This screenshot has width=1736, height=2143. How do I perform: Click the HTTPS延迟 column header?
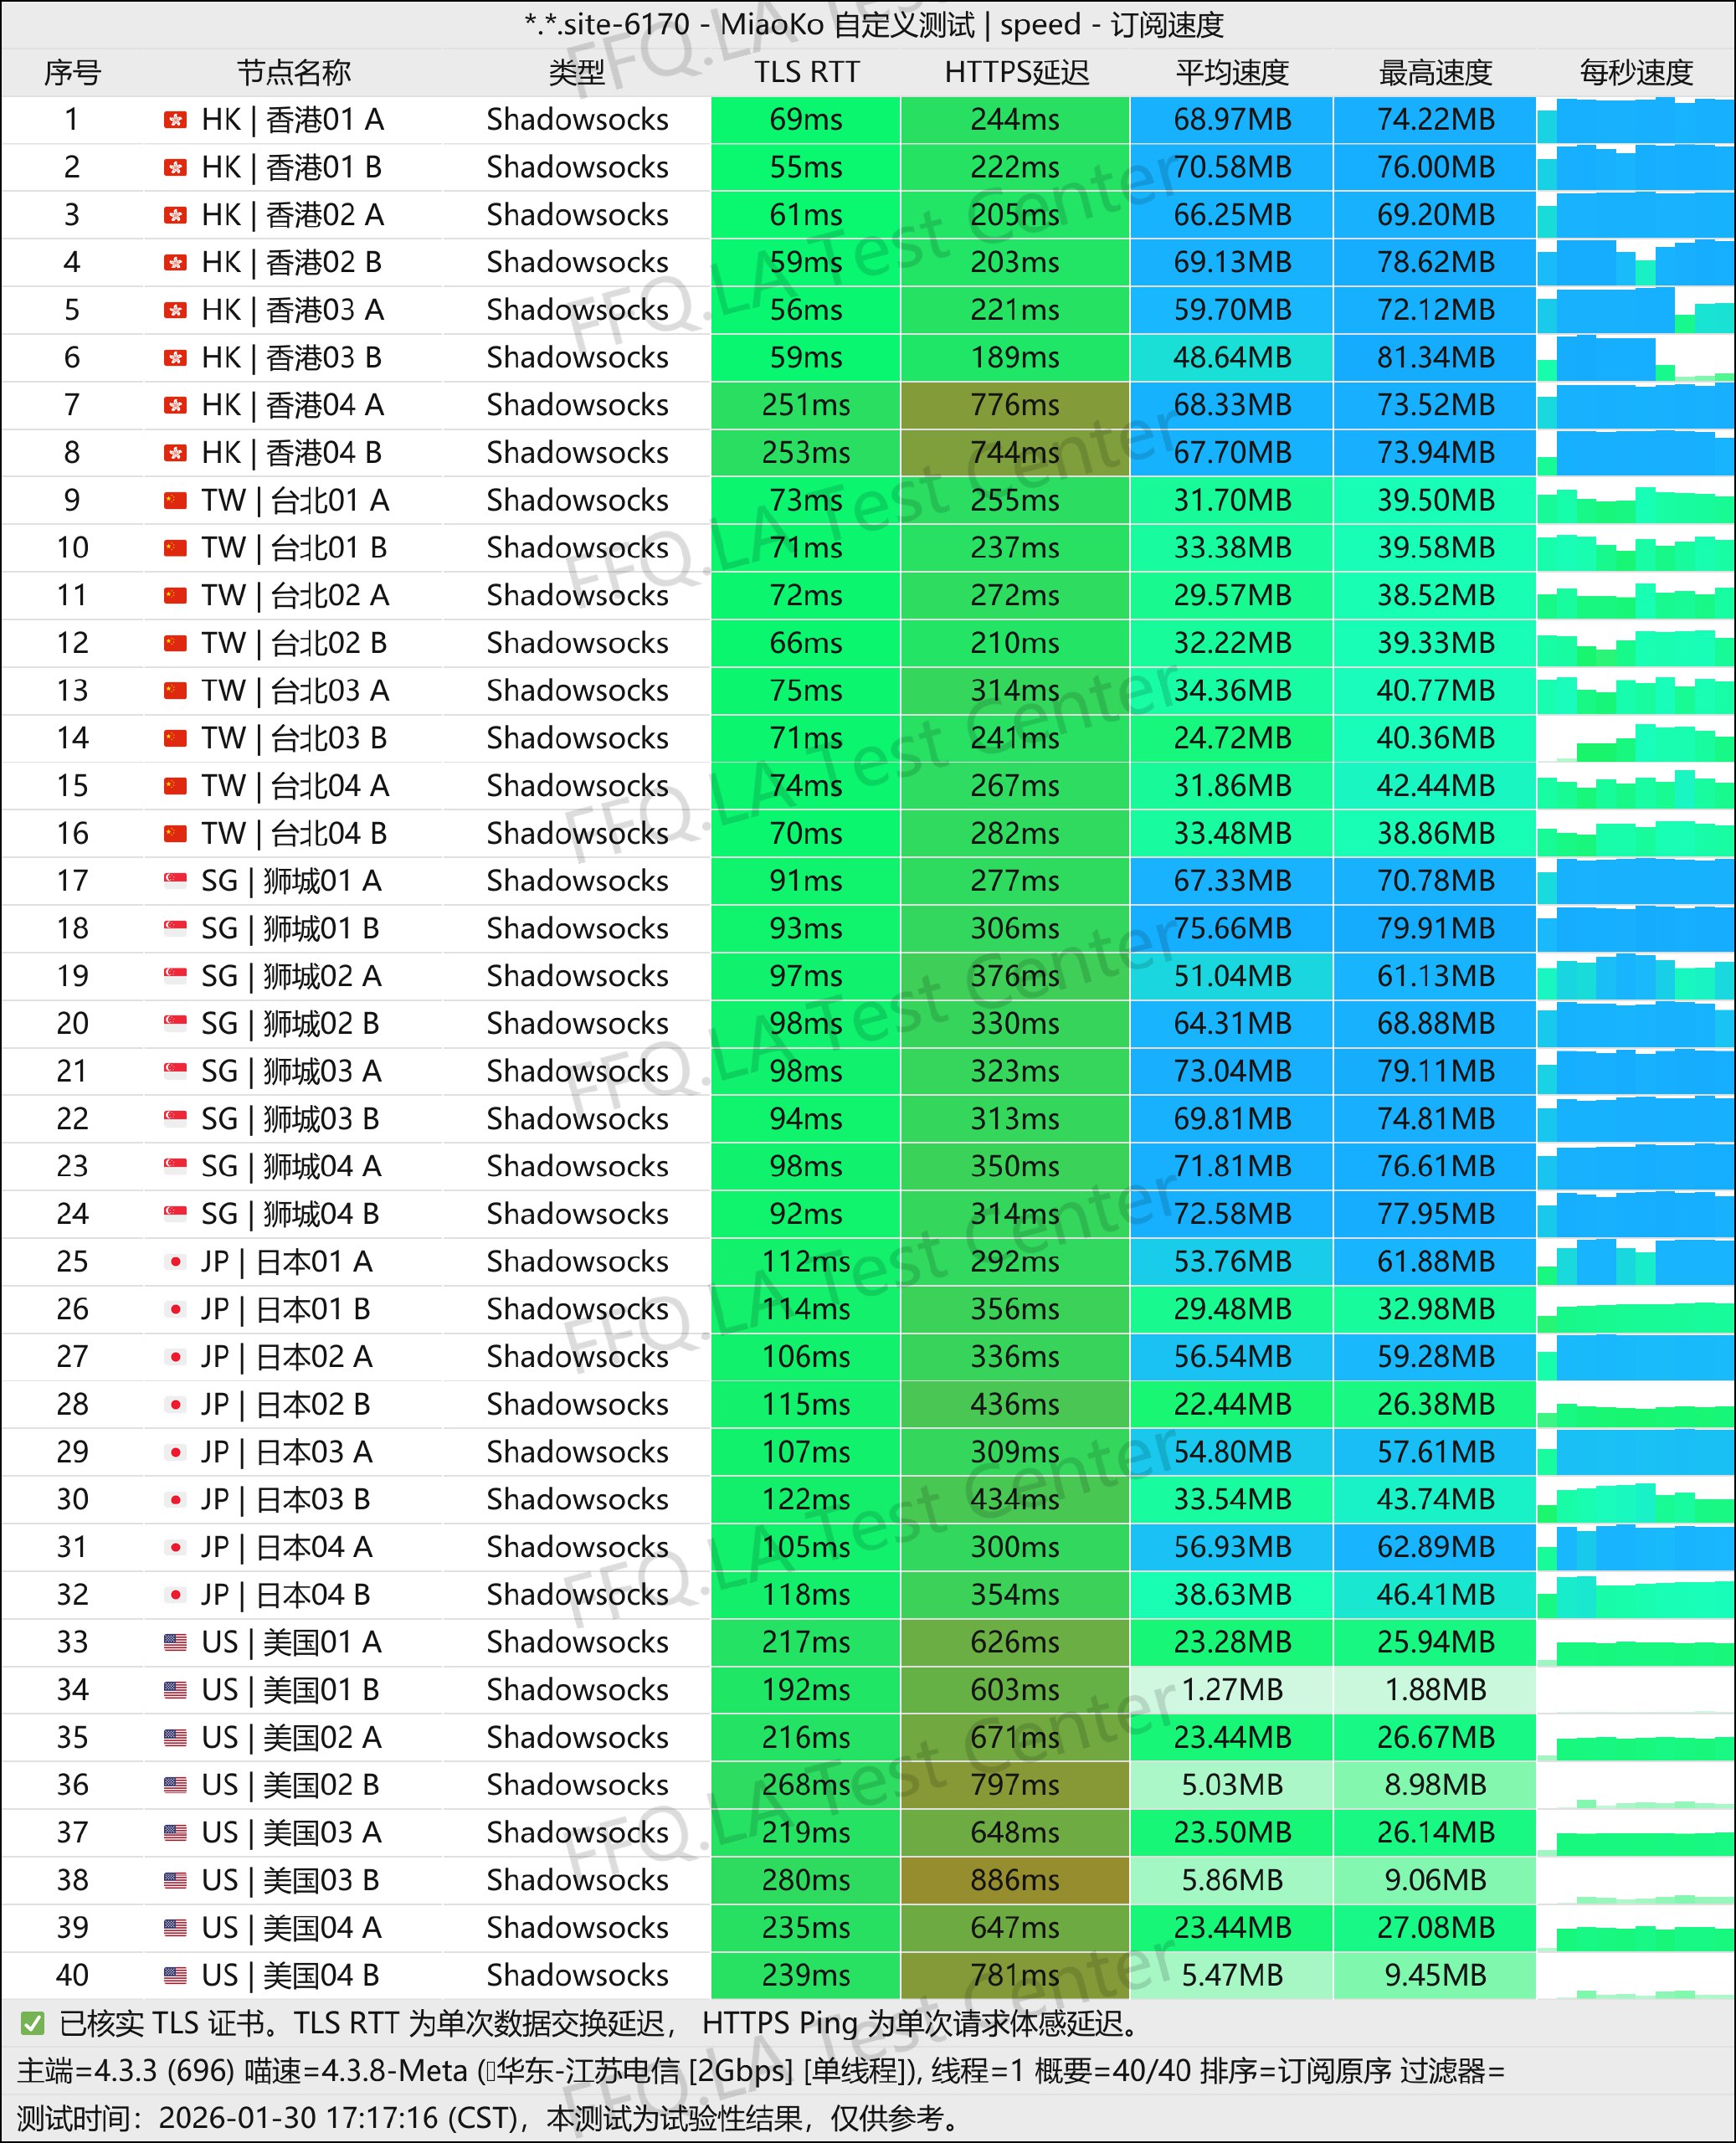pos(1016,73)
